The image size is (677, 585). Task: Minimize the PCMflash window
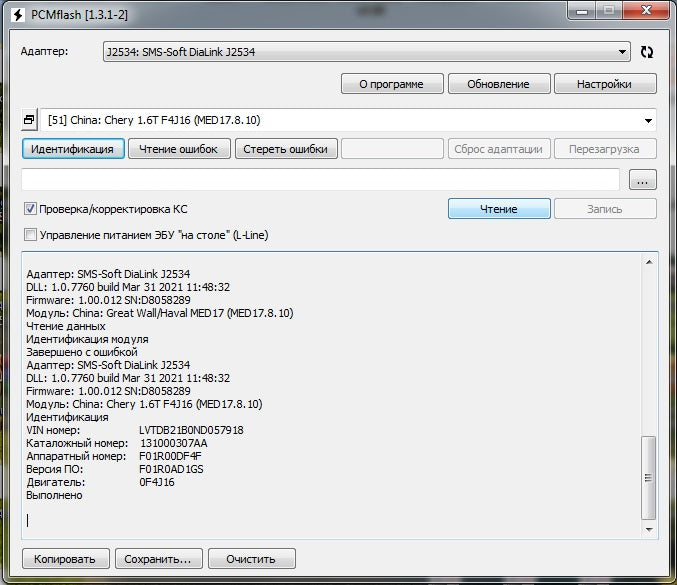[x=581, y=11]
